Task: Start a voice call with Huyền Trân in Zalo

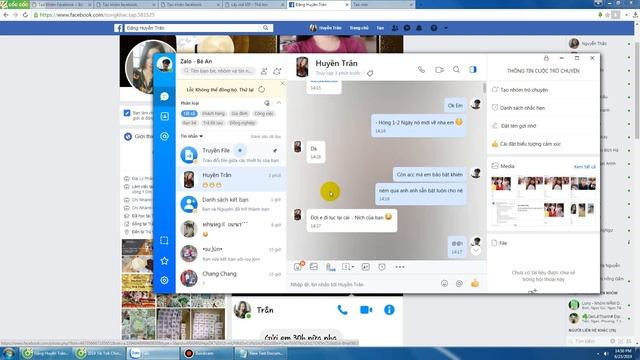Action: tap(421, 70)
